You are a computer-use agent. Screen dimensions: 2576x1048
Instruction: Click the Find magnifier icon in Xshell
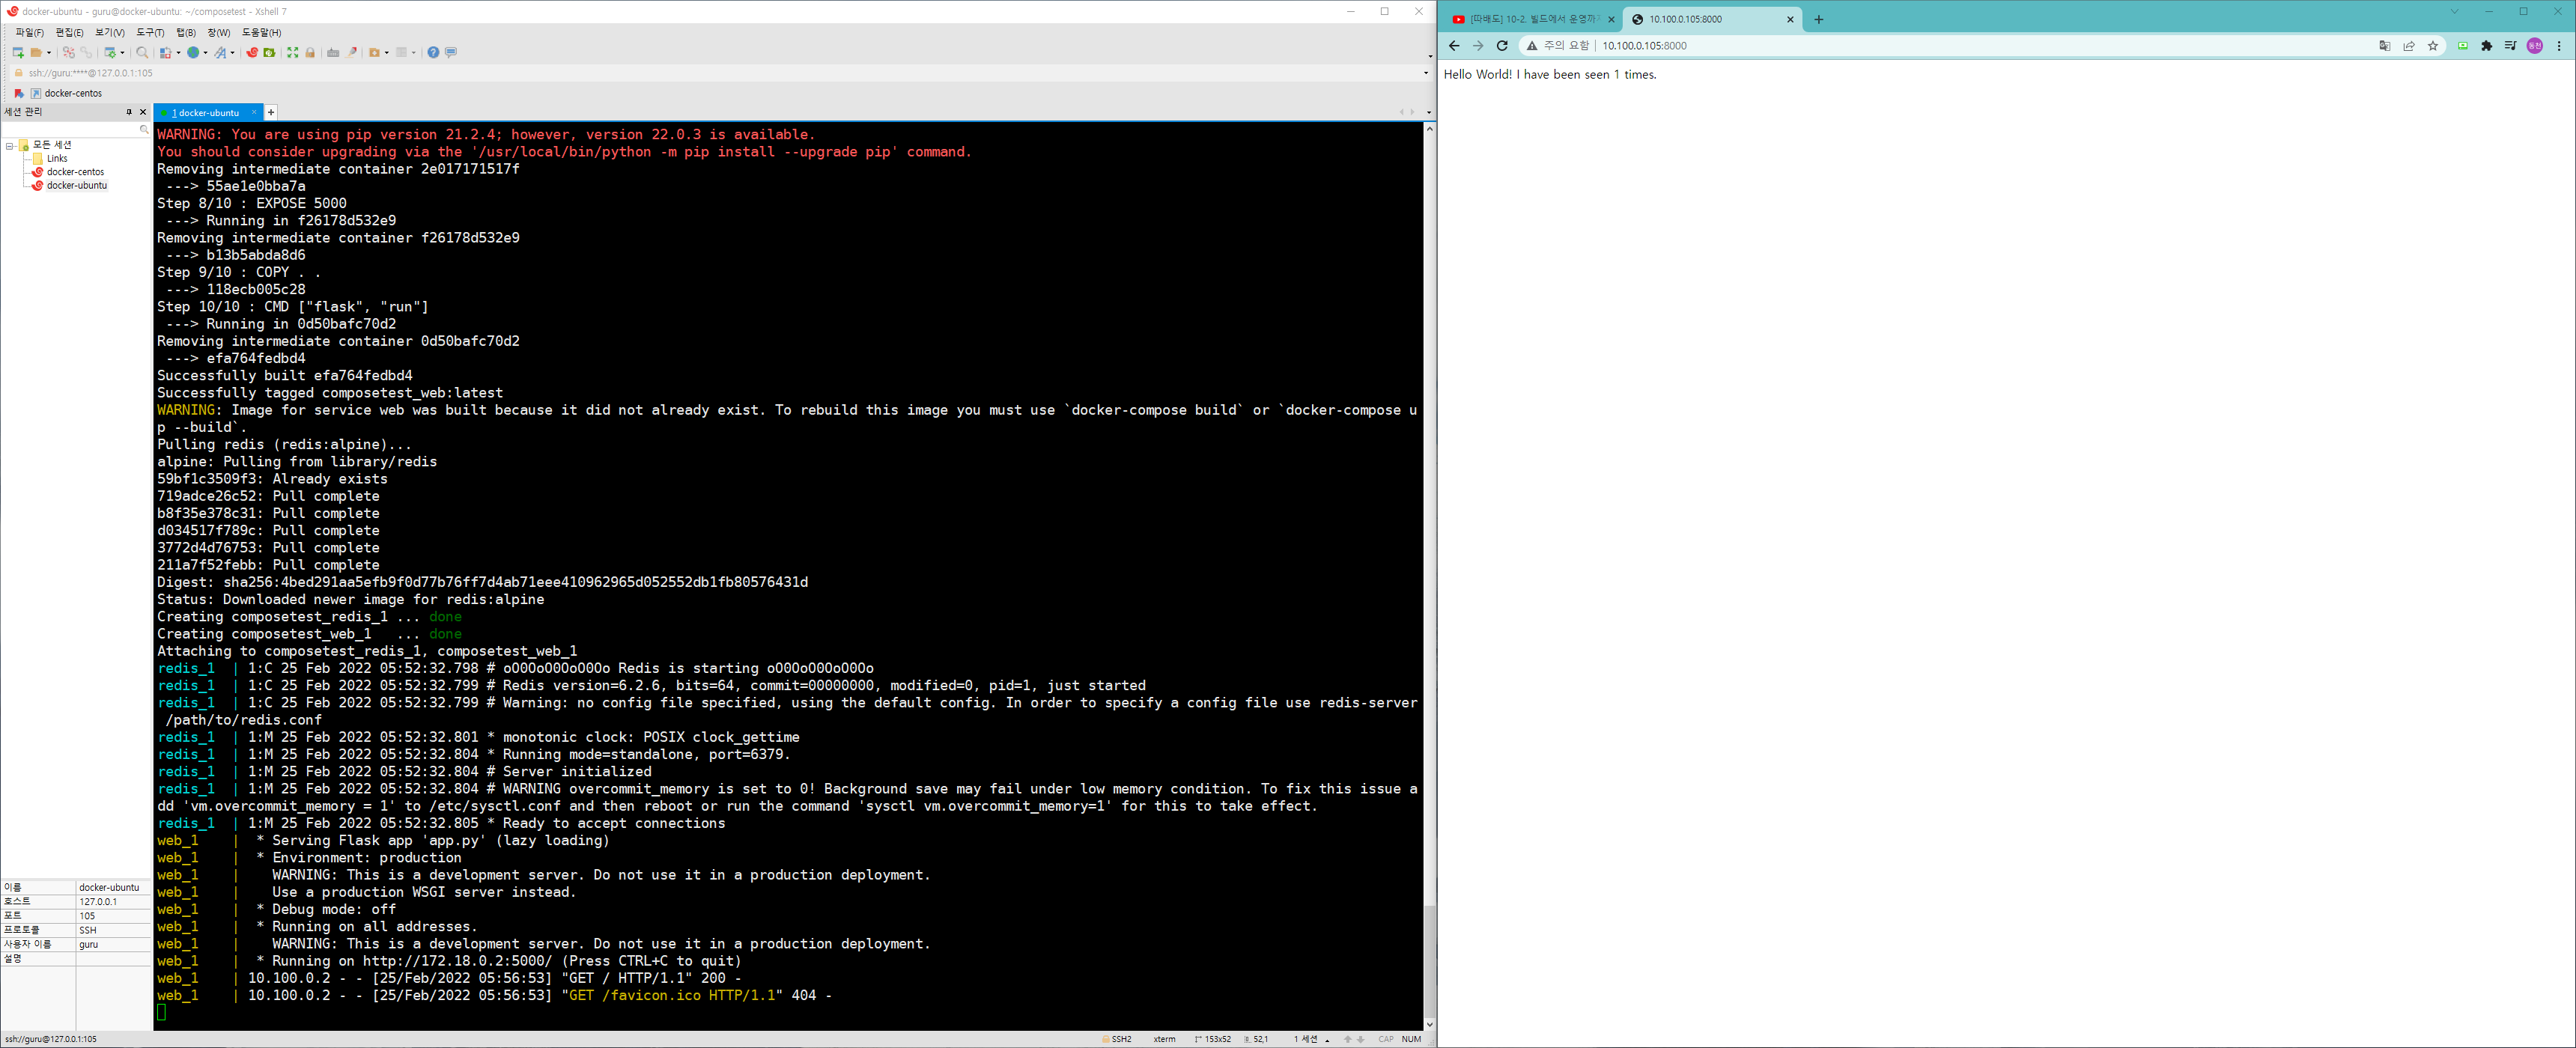tap(142, 52)
